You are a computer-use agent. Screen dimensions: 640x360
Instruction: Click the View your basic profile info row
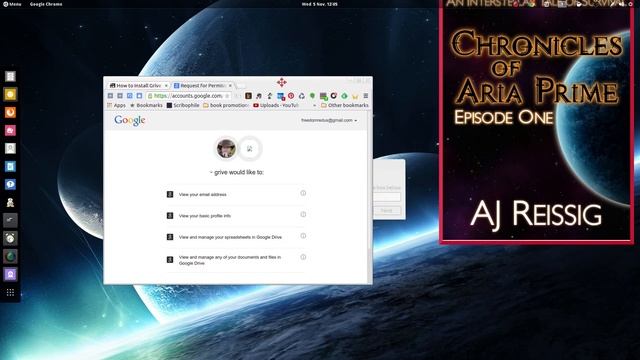click(236, 216)
